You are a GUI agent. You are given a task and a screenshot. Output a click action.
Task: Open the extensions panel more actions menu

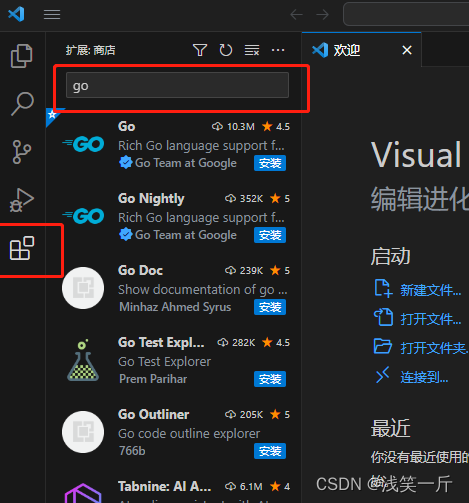[x=278, y=50]
